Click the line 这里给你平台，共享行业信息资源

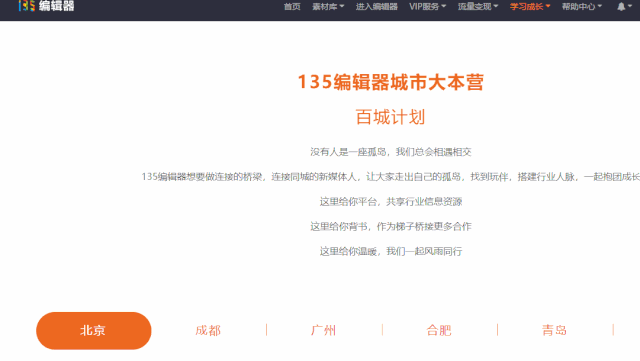(391, 201)
